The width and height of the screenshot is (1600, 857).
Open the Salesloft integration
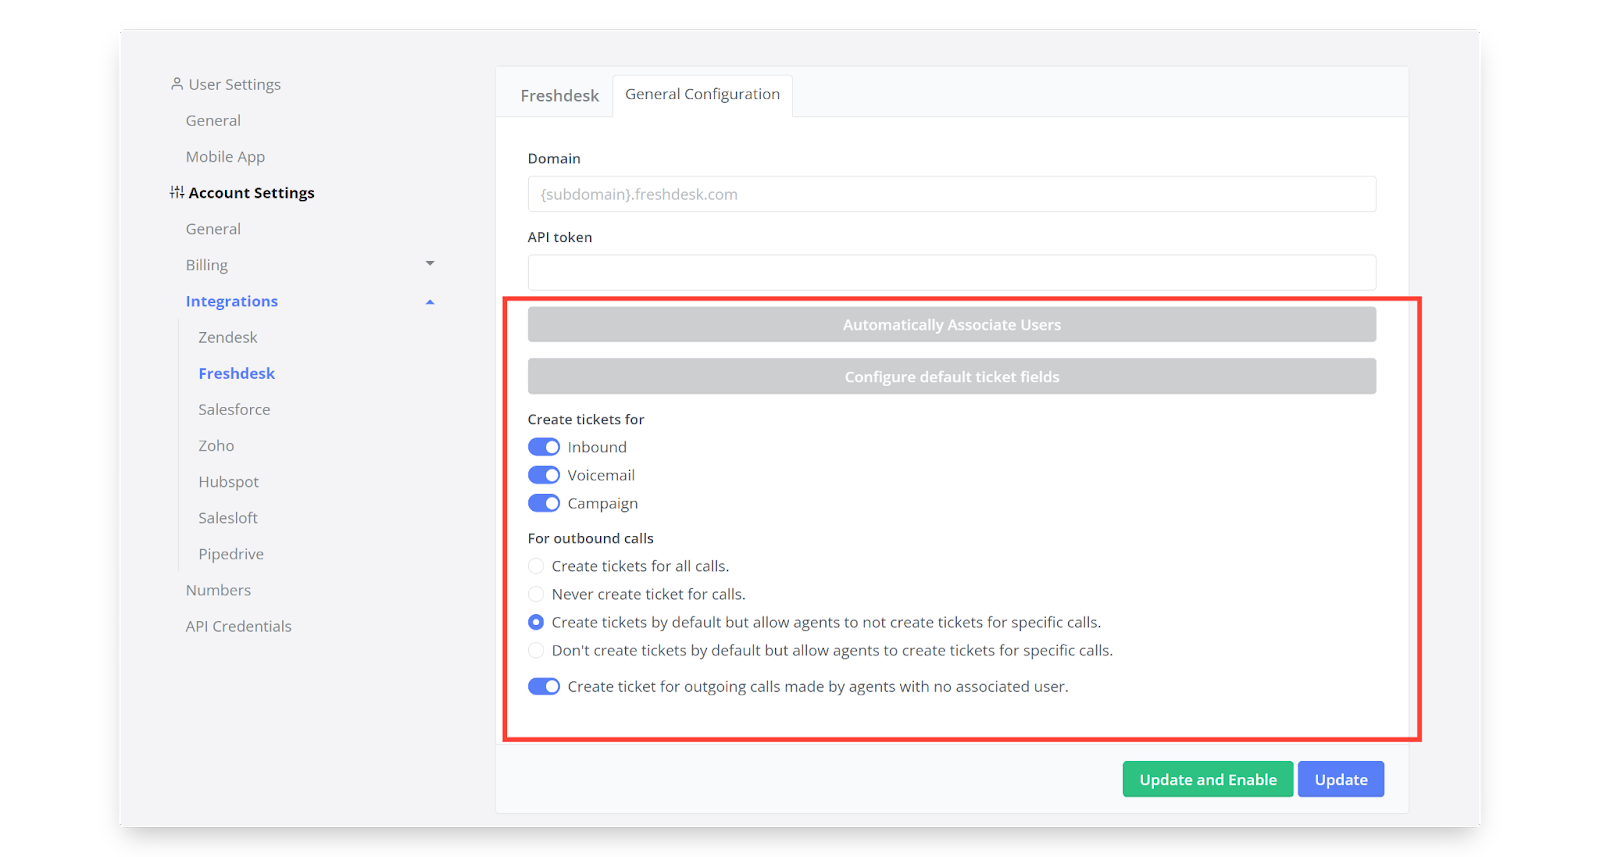coord(228,517)
